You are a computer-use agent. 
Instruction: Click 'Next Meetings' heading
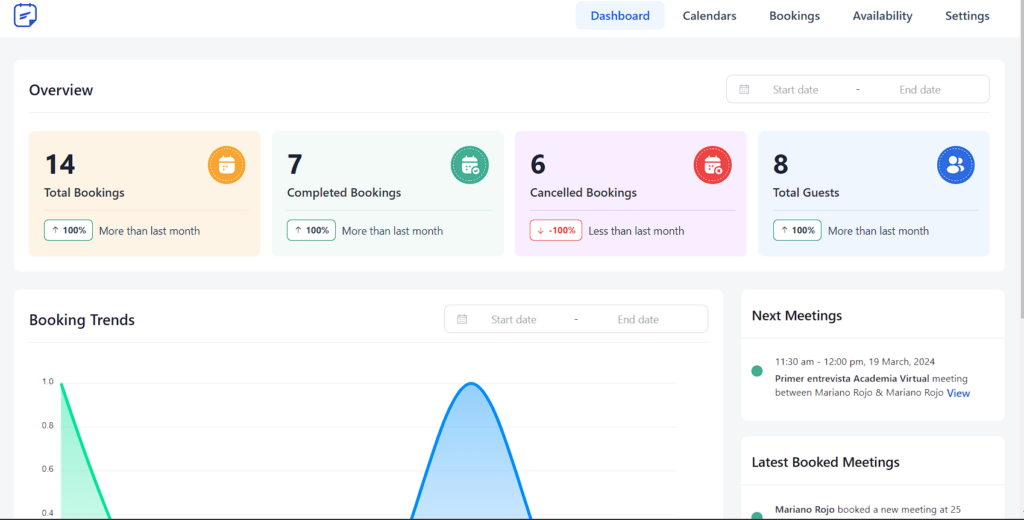coord(797,316)
